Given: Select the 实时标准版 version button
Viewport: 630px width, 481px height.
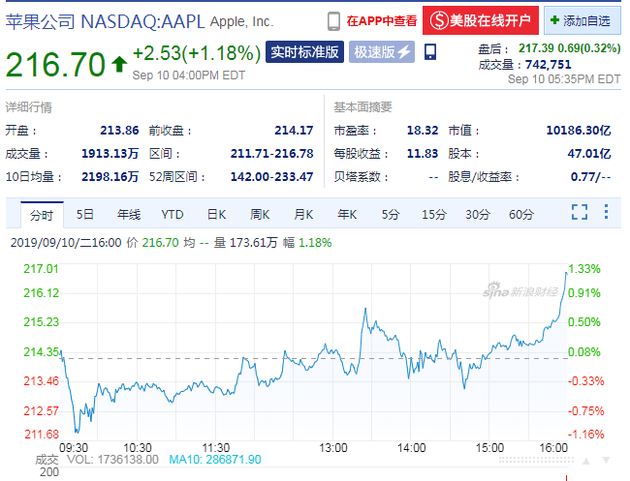Looking at the screenshot, I should point(305,52).
